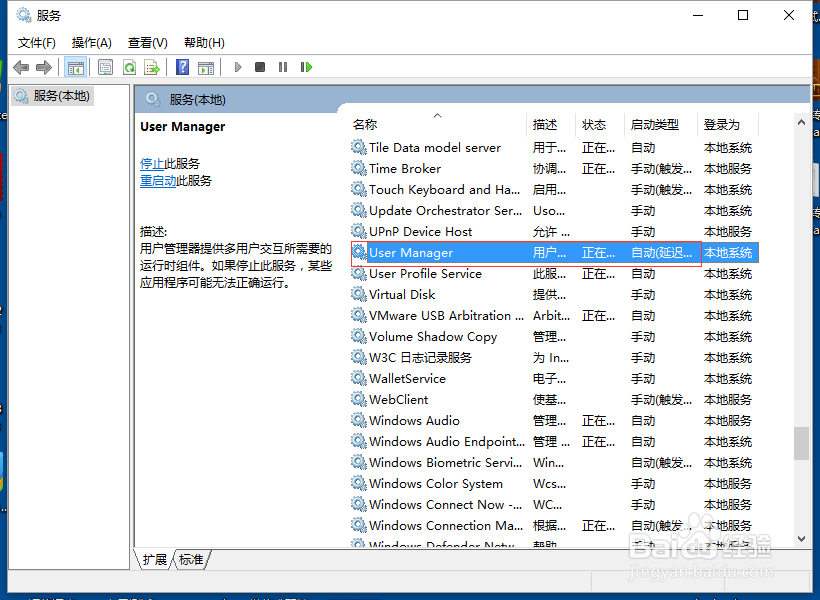Toggle the action pane toolbar icon
Screen dimensions: 820x600
[206, 67]
